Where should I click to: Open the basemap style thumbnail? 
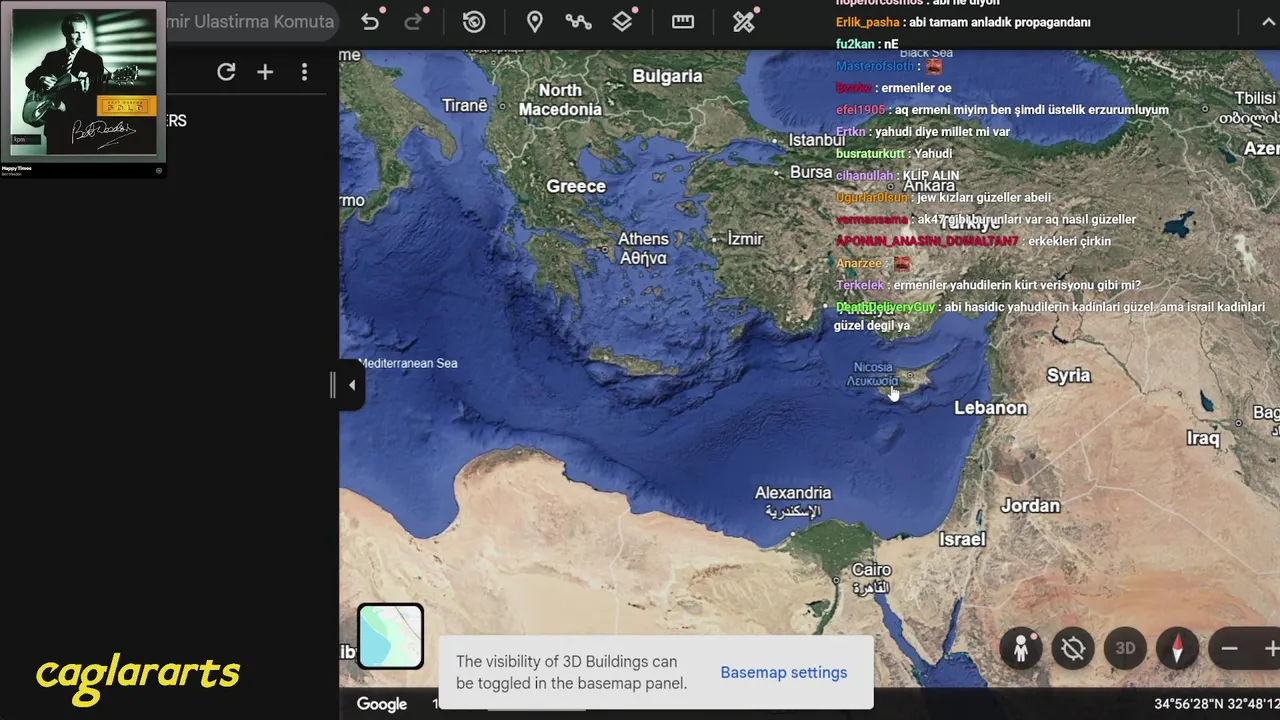[x=390, y=636]
